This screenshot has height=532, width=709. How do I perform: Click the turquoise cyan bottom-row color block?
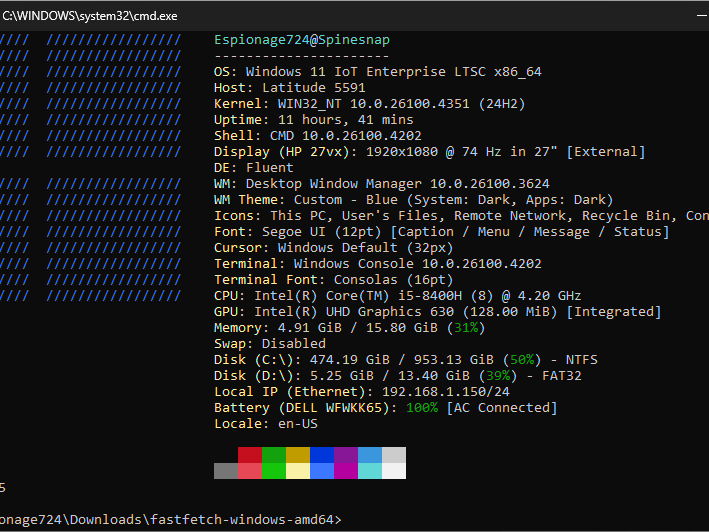click(370, 471)
